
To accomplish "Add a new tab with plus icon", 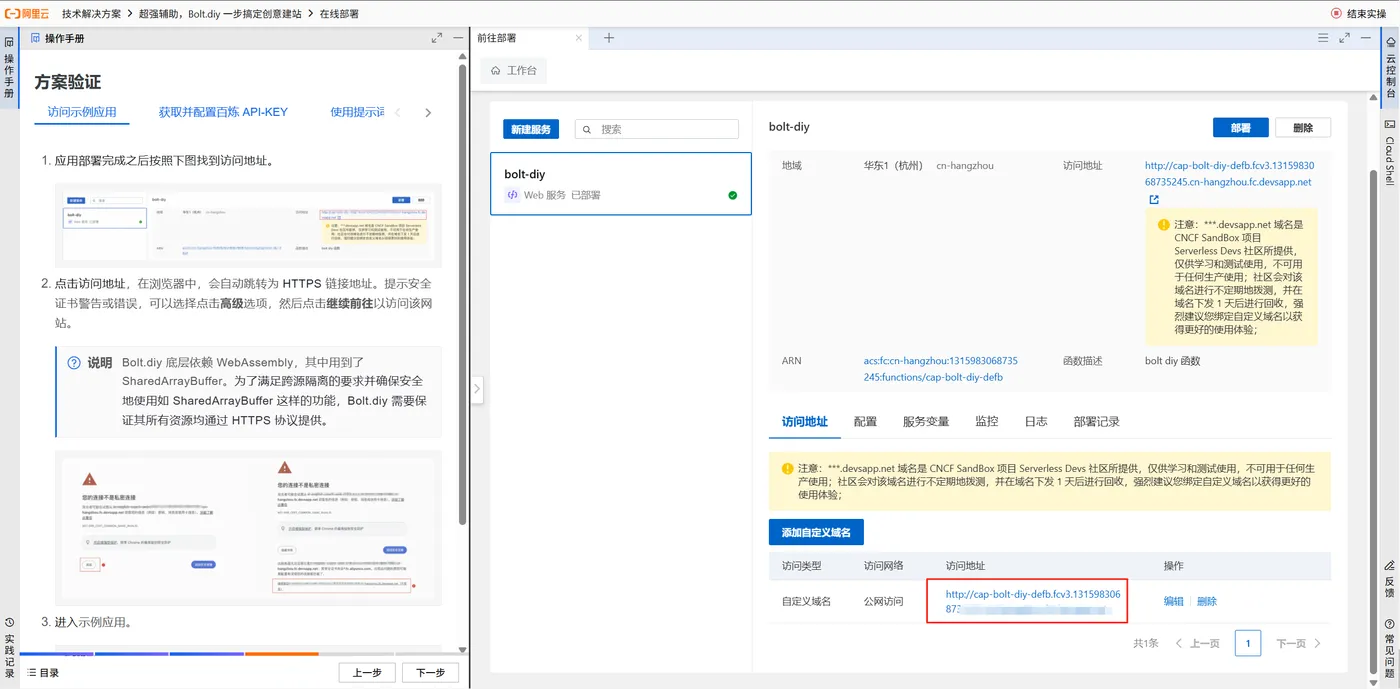I will (609, 38).
